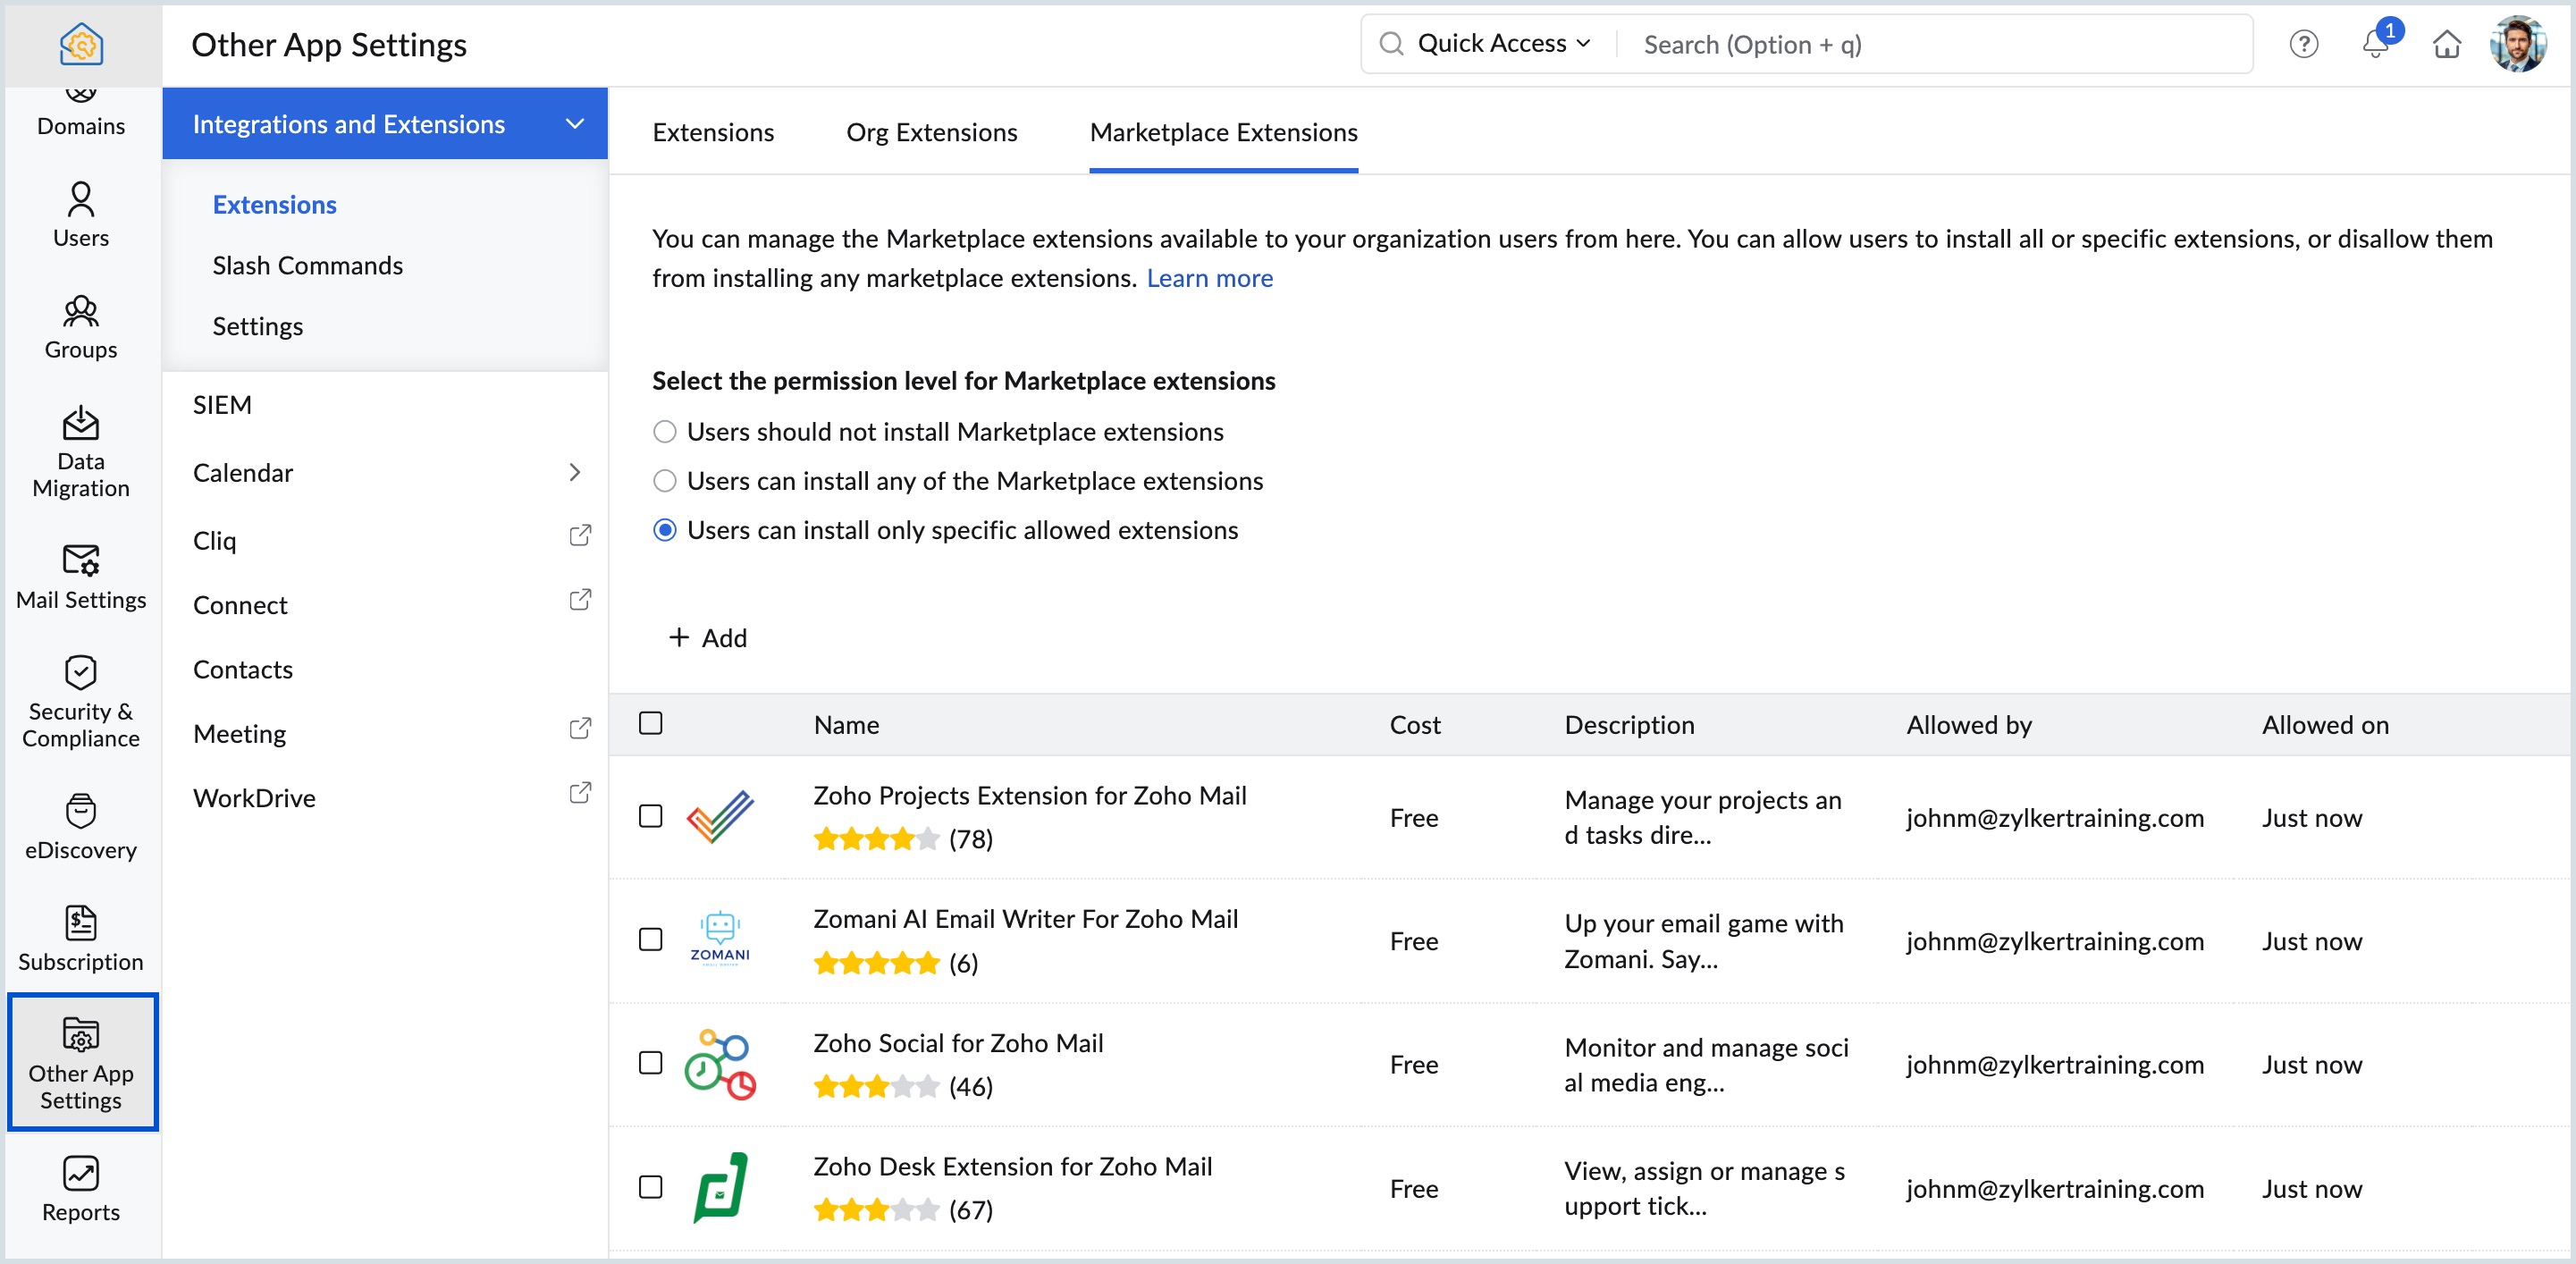2576x1264 pixels.
Task: Select the Marketplace Extensions tab
Action: 1224,132
